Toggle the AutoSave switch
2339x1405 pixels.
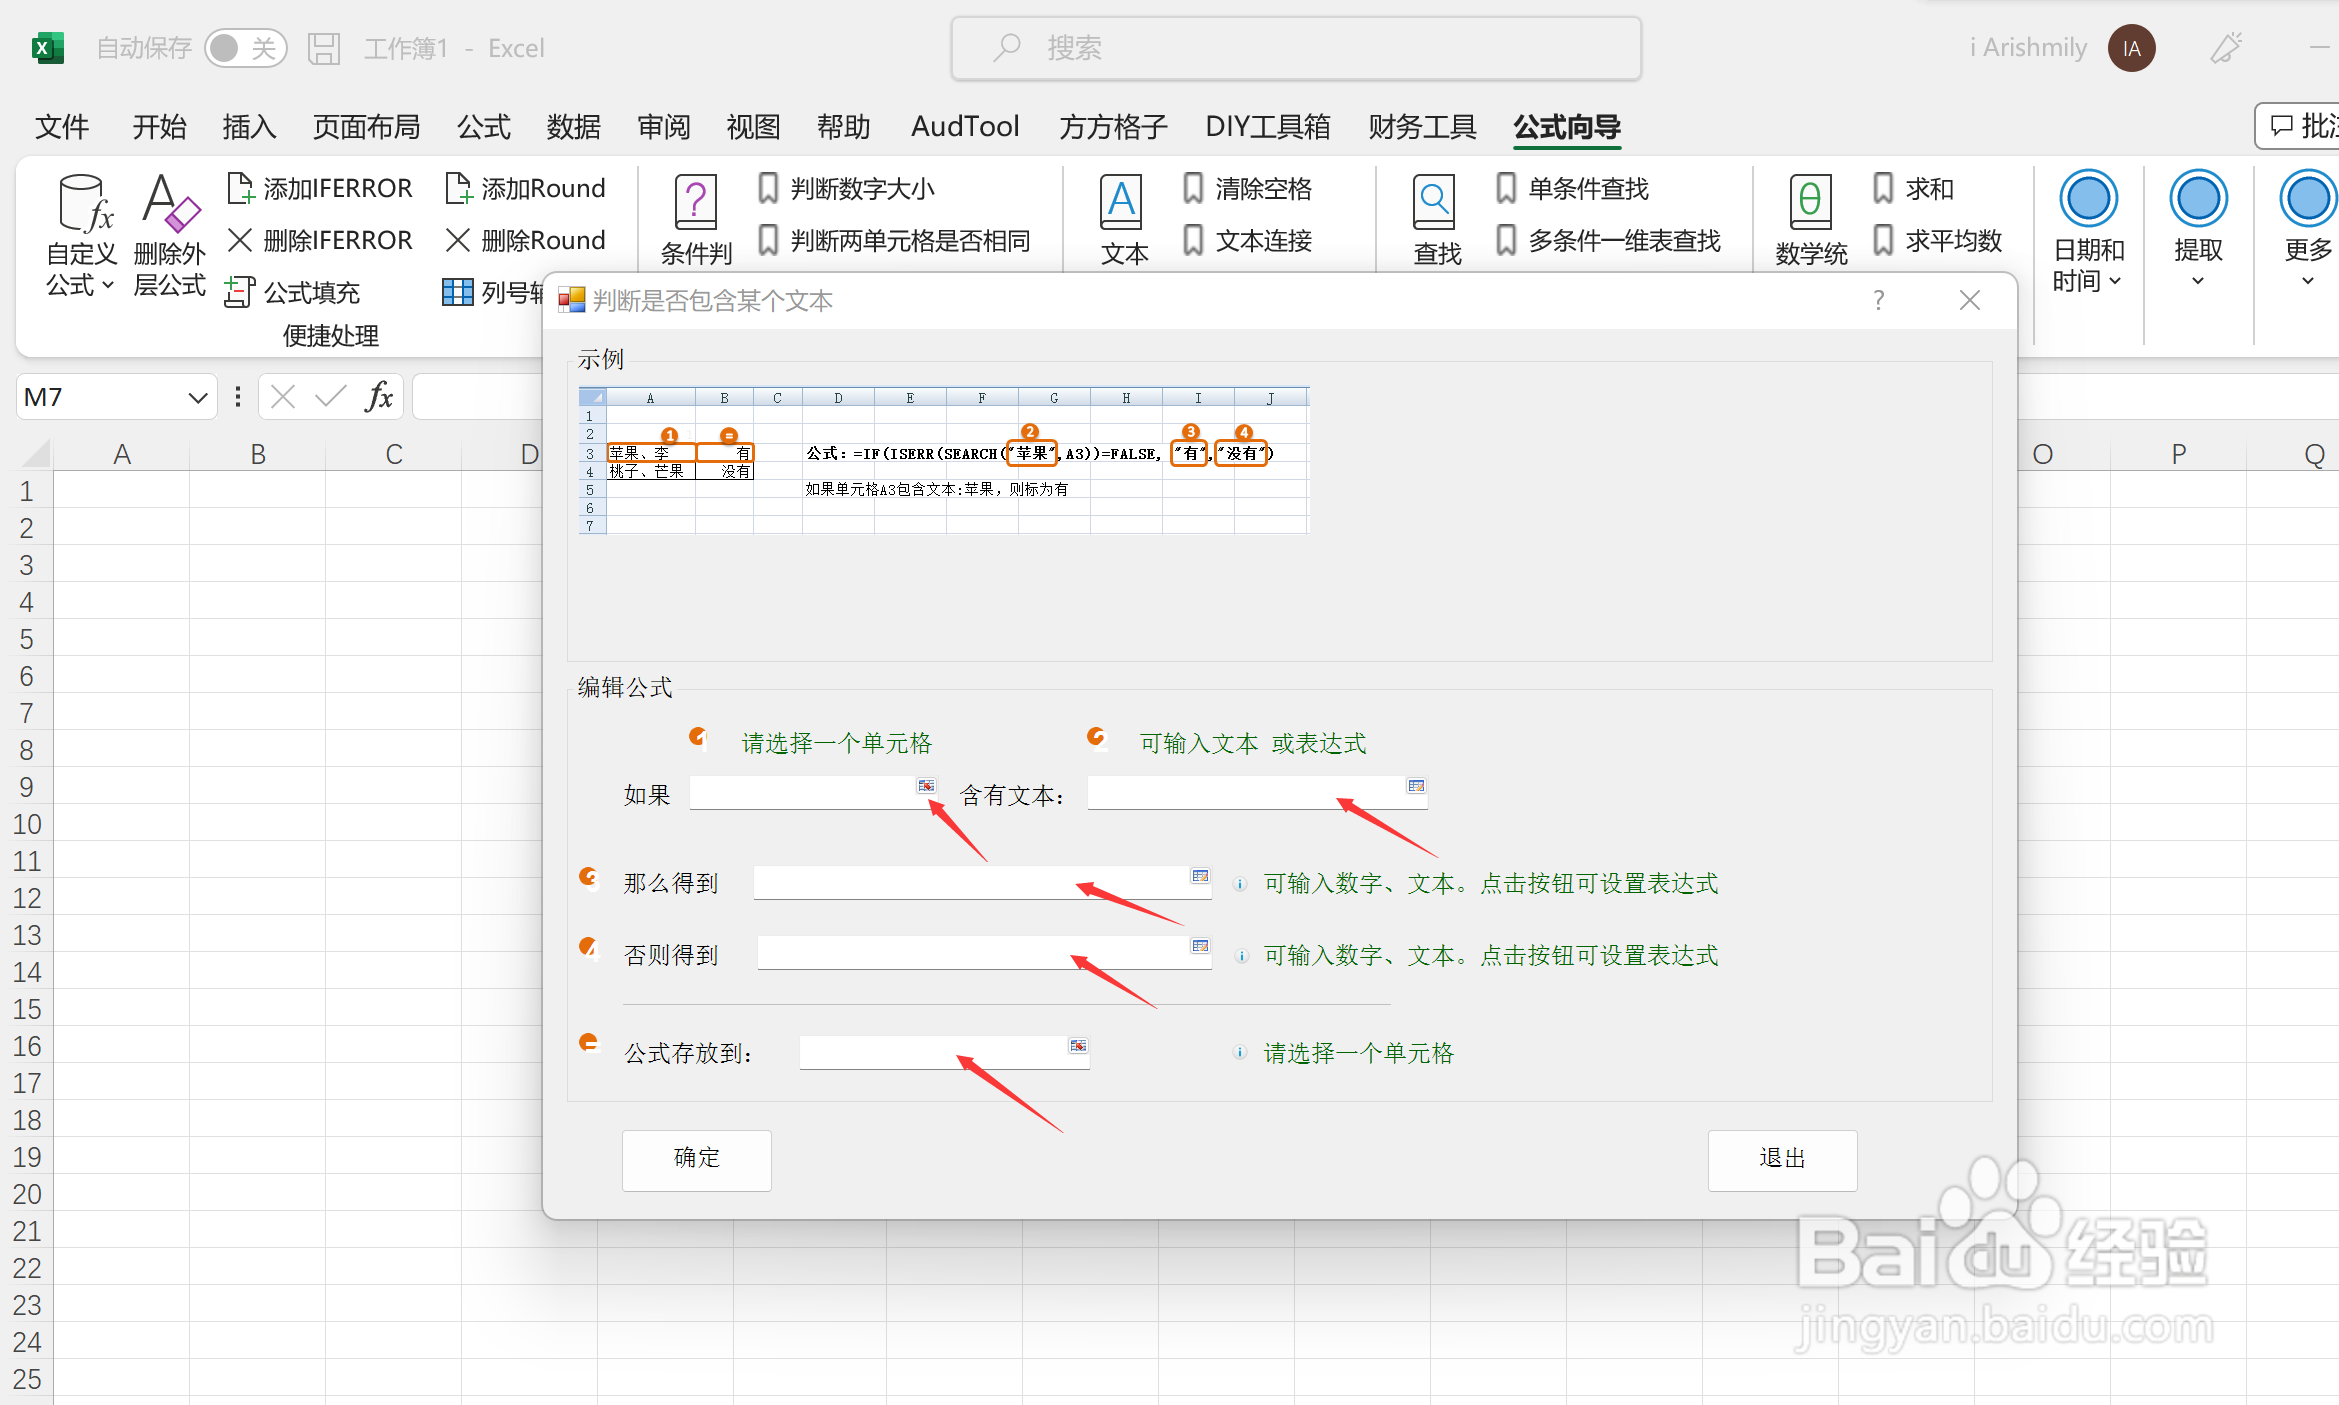245,48
